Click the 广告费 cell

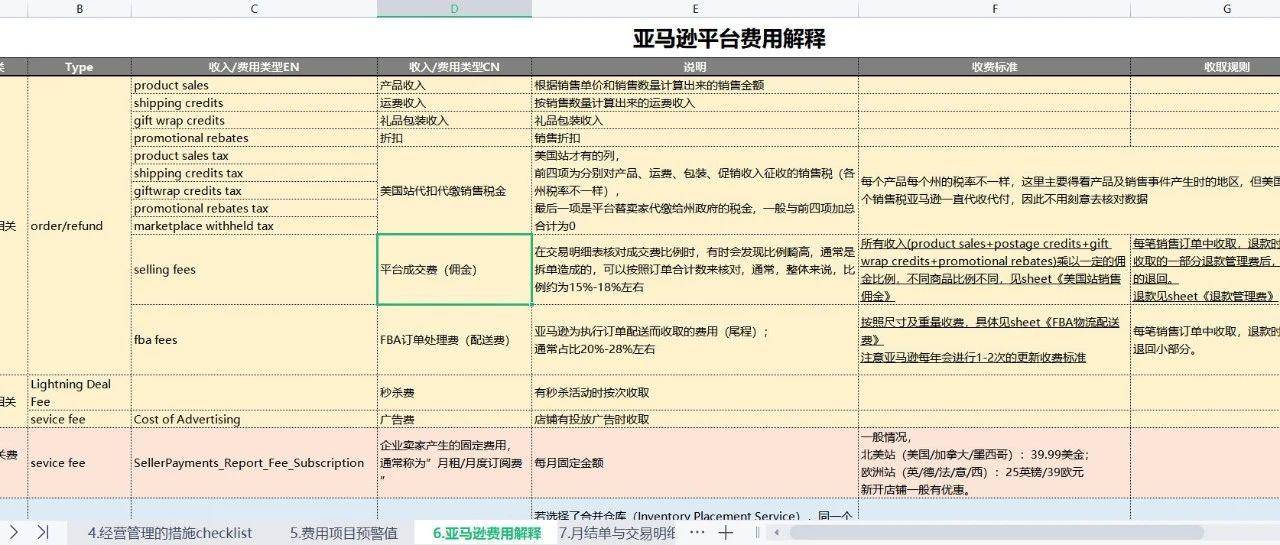pyautogui.click(x=454, y=419)
